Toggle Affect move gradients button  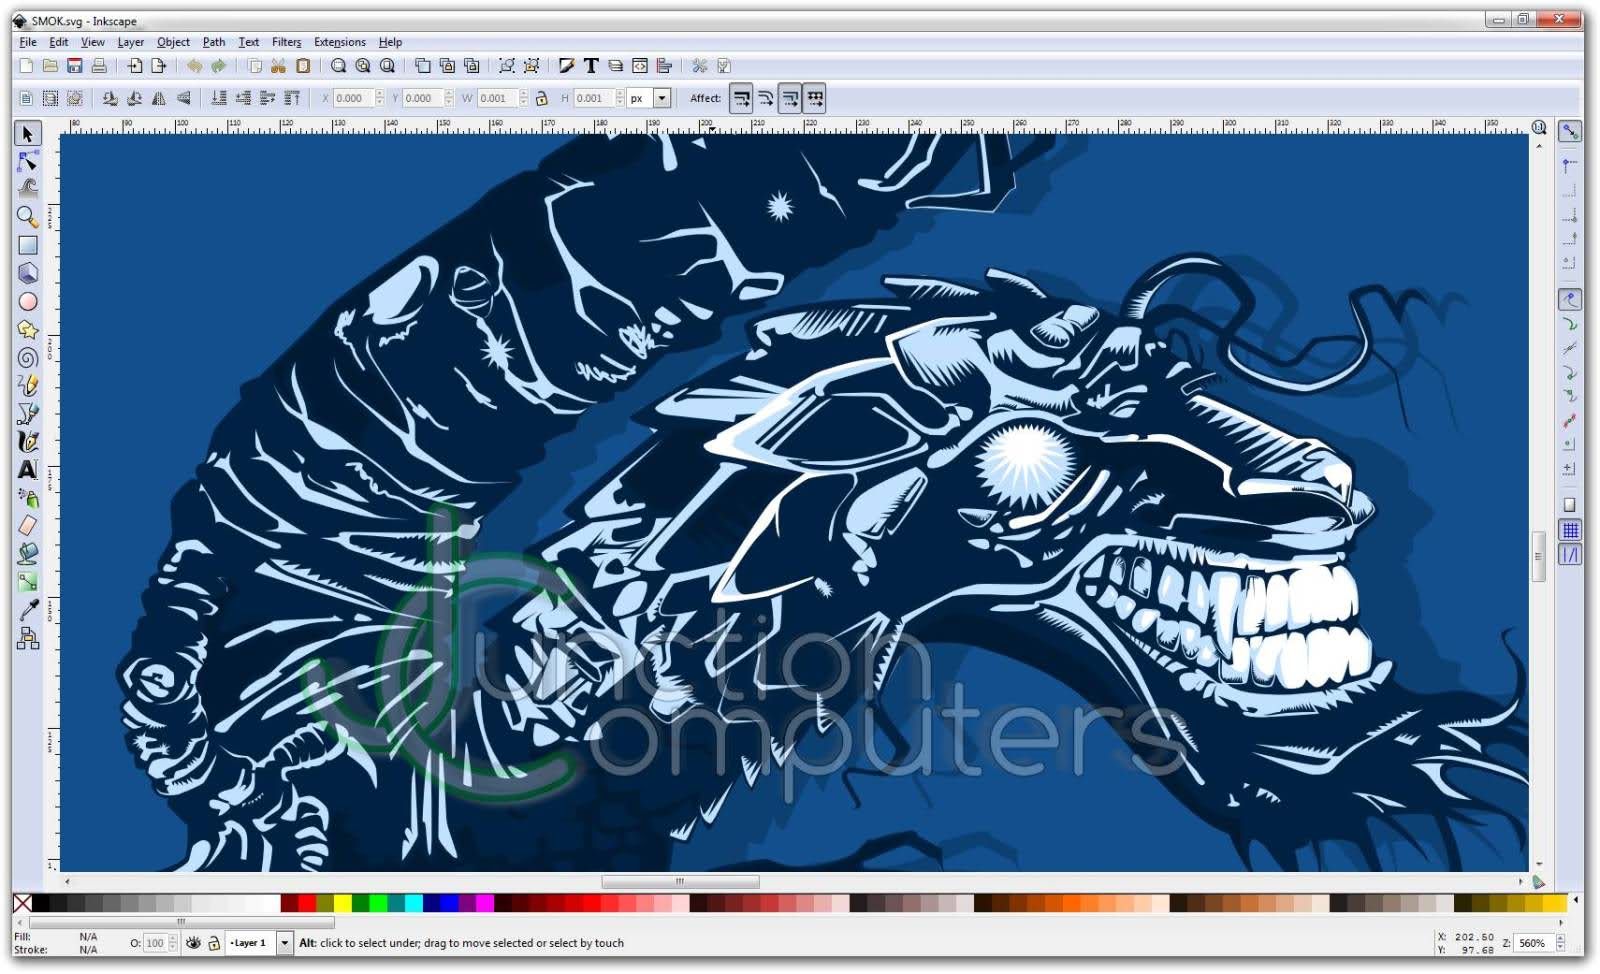[790, 98]
